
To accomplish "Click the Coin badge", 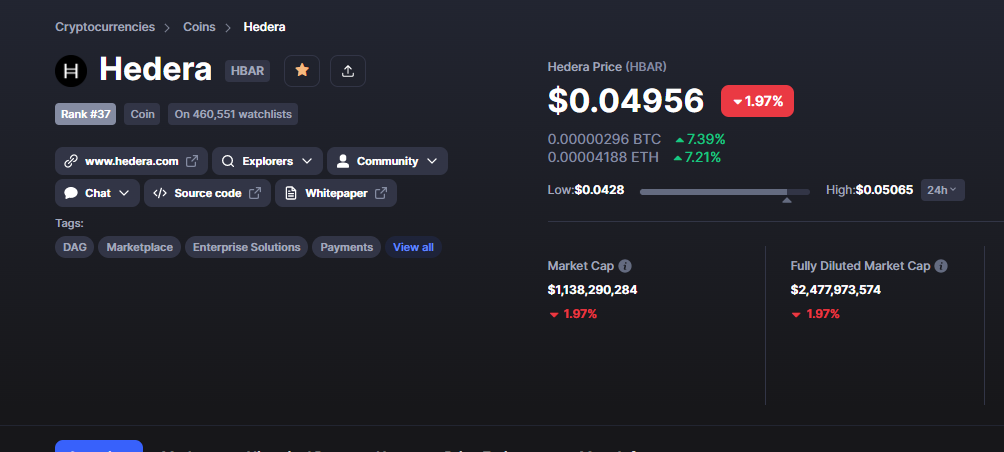I will (143, 114).
